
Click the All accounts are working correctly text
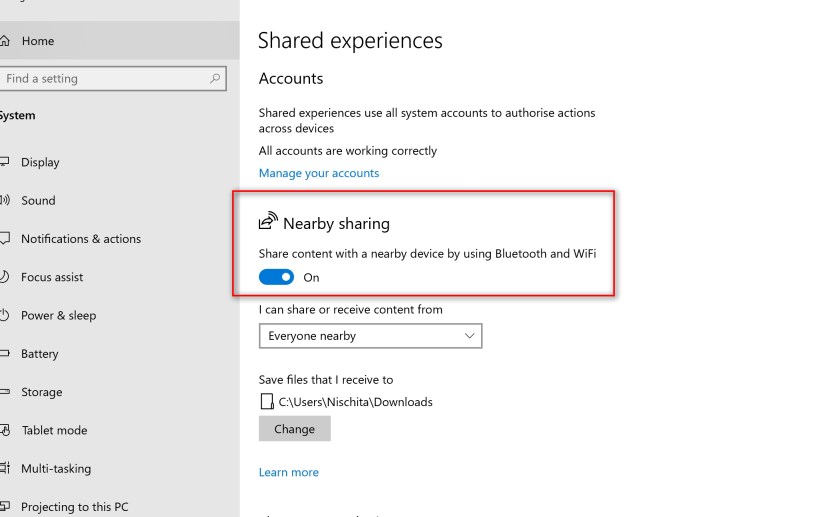point(348,151)
